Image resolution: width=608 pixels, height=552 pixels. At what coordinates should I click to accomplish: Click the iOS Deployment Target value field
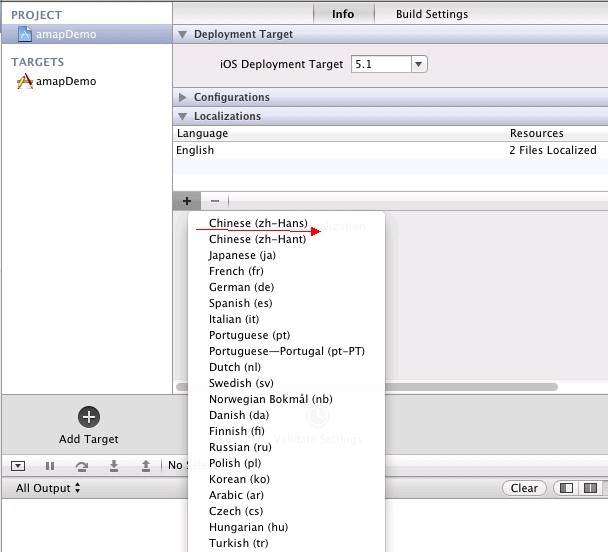[x=381, y=64]
